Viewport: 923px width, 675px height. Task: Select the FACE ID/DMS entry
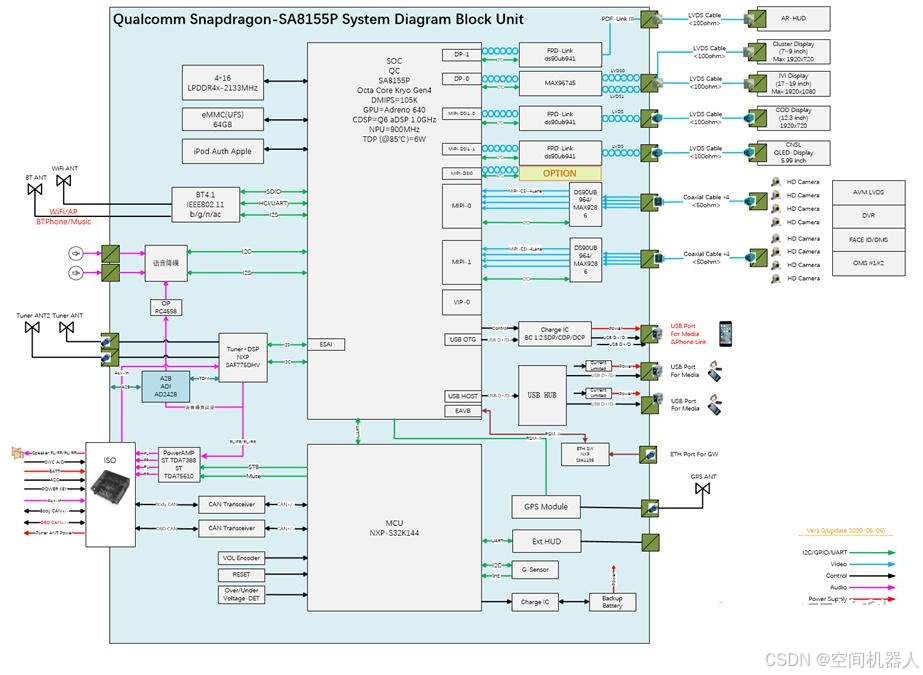[x=868, y=239]
